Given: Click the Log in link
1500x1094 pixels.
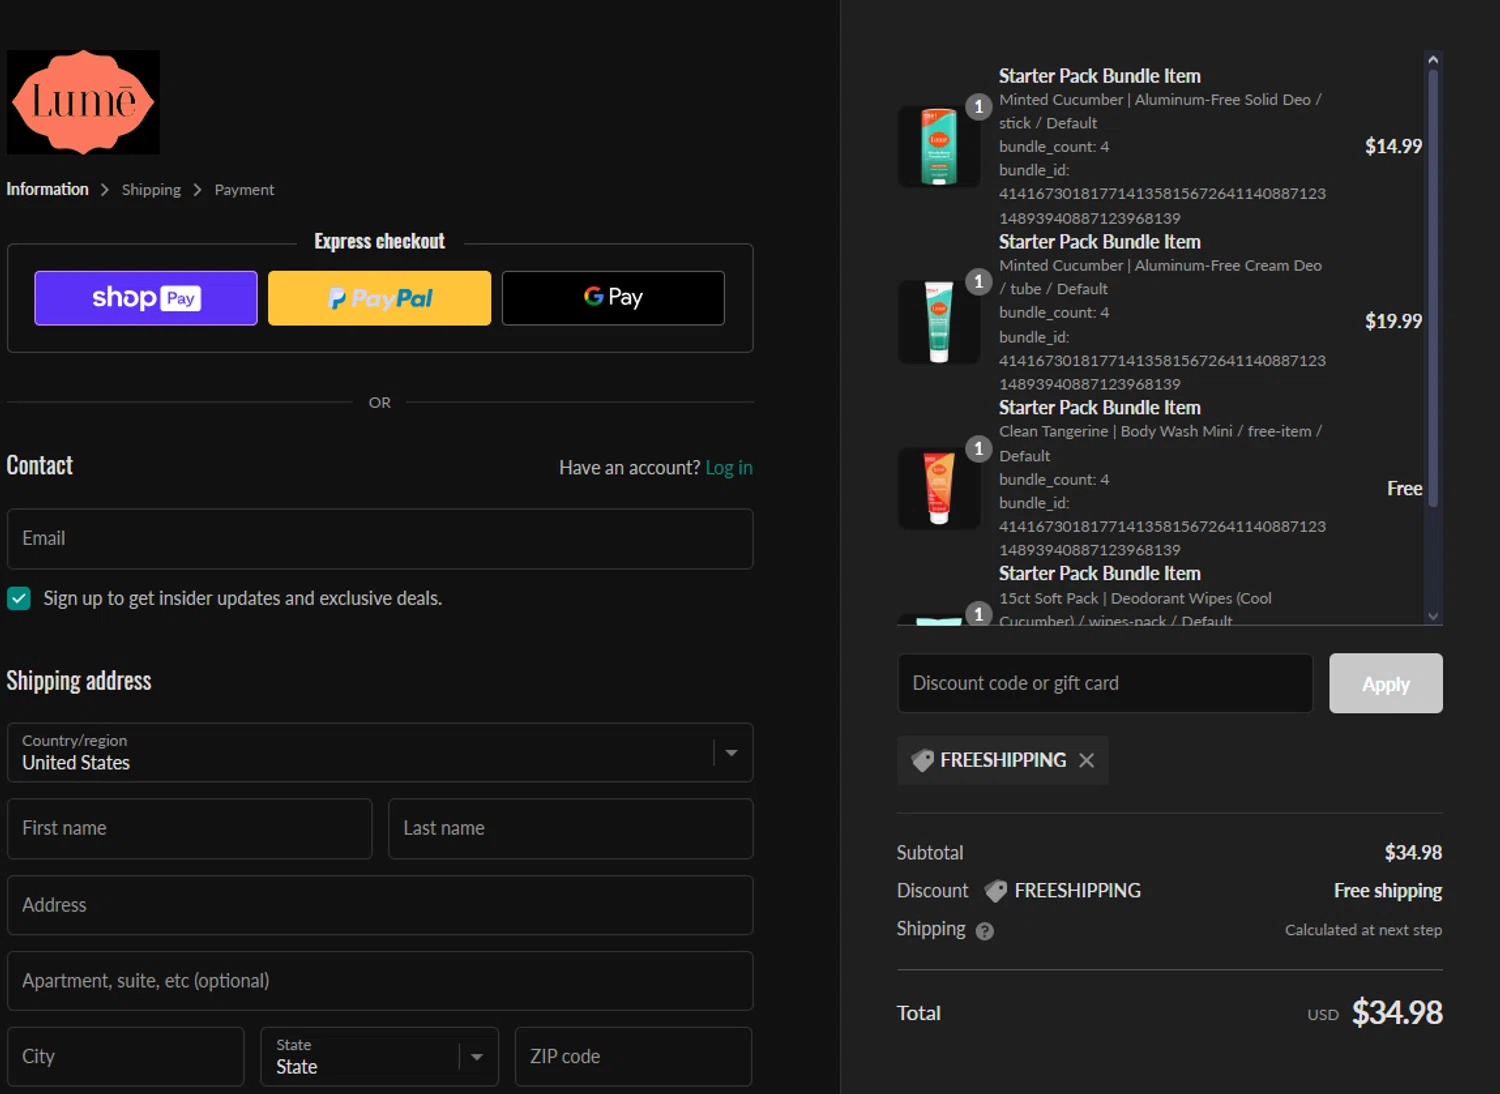Looking at the screenshot, I should pos(728,468).
